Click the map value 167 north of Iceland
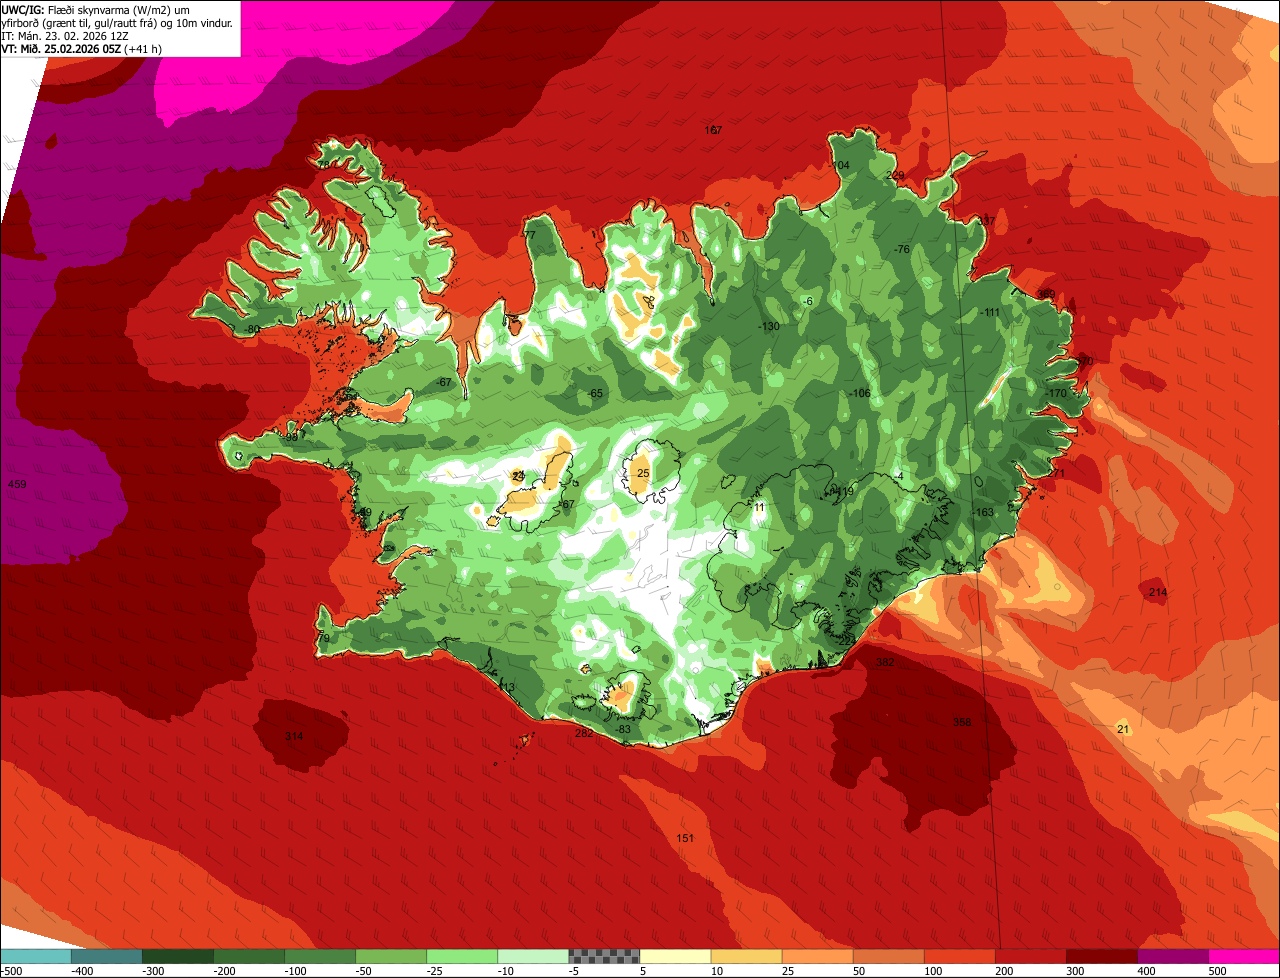The image size is (1280, 978). (713, 130)
